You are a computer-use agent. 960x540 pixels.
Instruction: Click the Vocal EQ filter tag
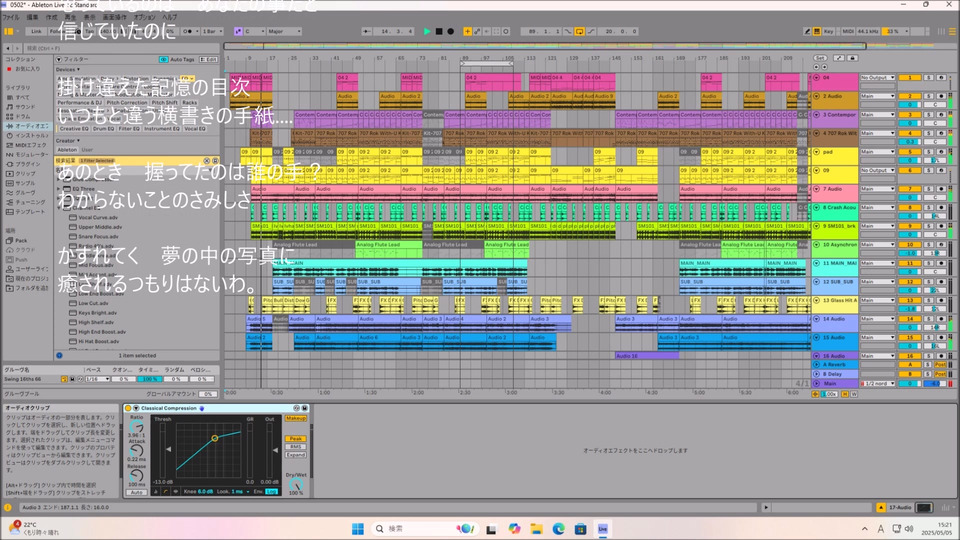pyautogui.click(x=194, y=128)
